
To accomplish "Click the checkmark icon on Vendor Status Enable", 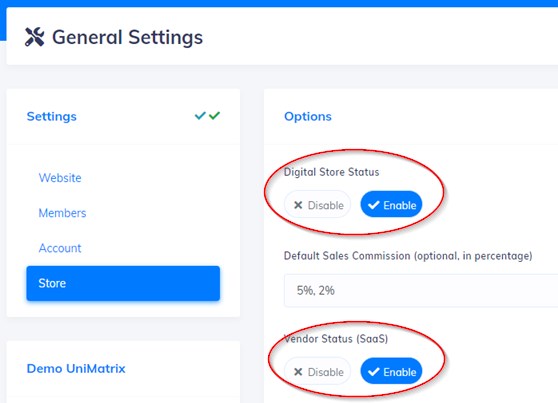I will coord(374,372).
